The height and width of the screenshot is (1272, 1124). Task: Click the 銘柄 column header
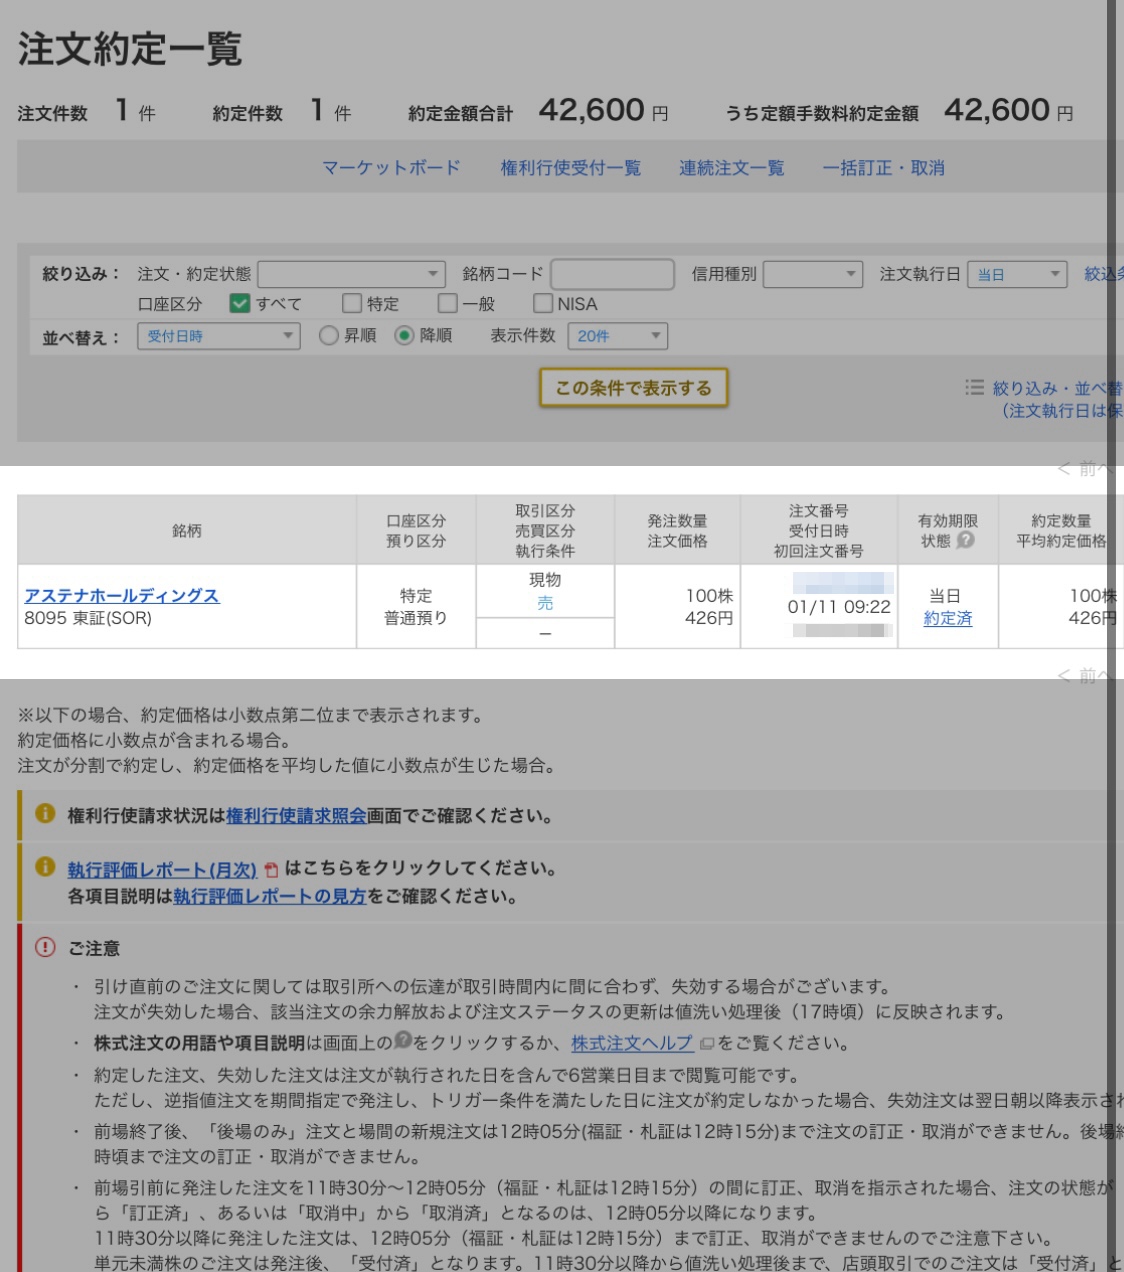pos(187,531)
